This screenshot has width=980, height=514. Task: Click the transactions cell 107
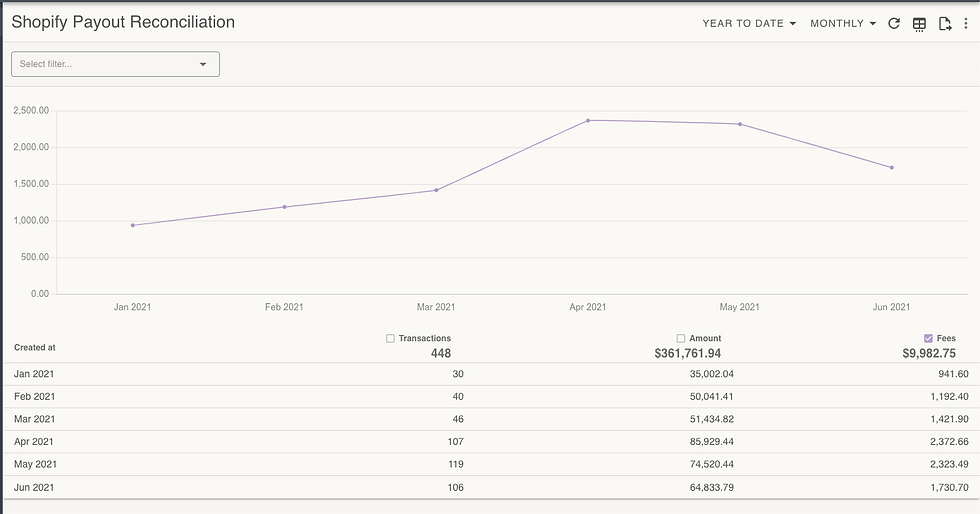point(456,441)
